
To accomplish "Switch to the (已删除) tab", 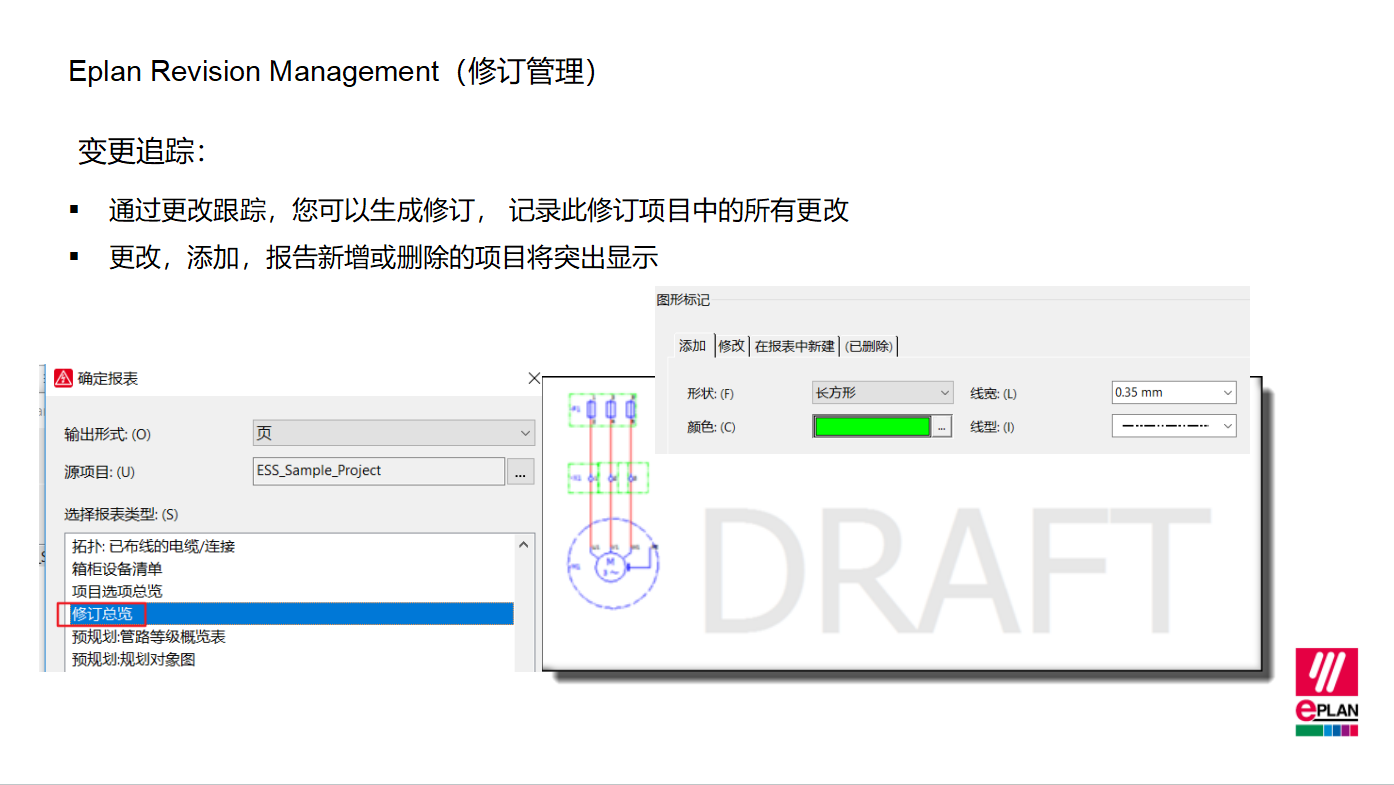I will coord(869,346).
